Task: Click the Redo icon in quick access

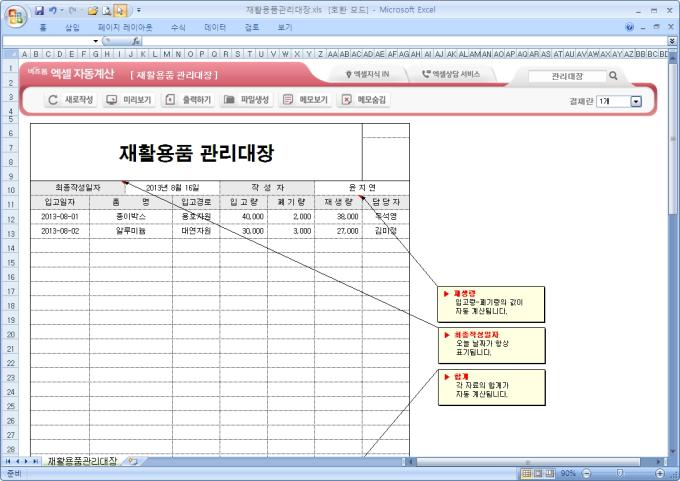Action: [x=73, y=10]
